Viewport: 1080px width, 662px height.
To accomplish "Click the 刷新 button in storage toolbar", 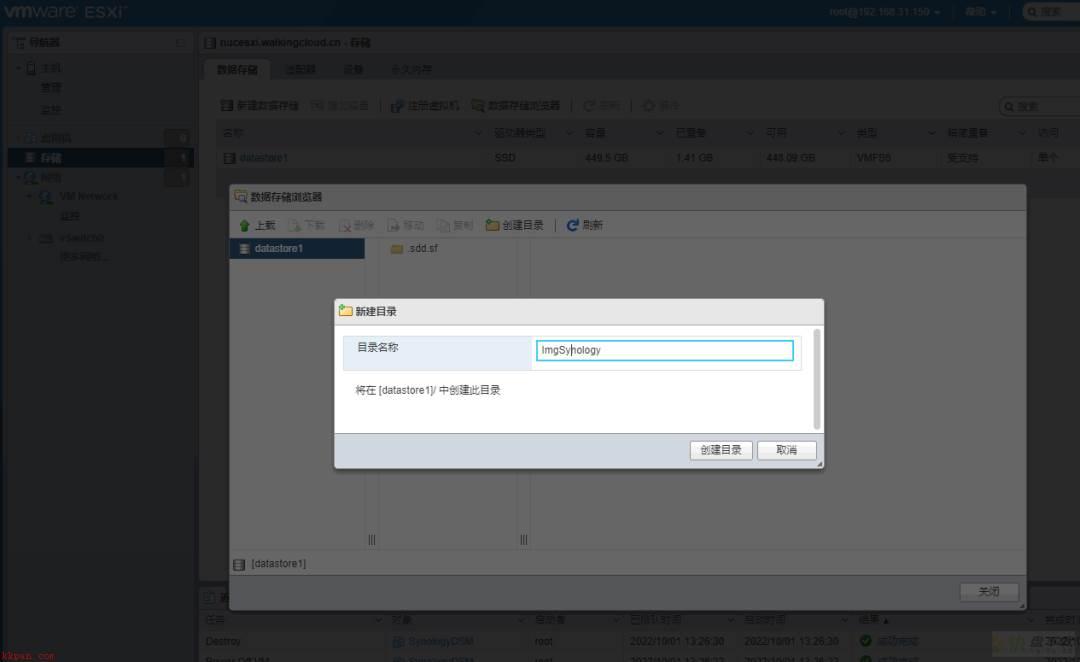I will 602,105.
